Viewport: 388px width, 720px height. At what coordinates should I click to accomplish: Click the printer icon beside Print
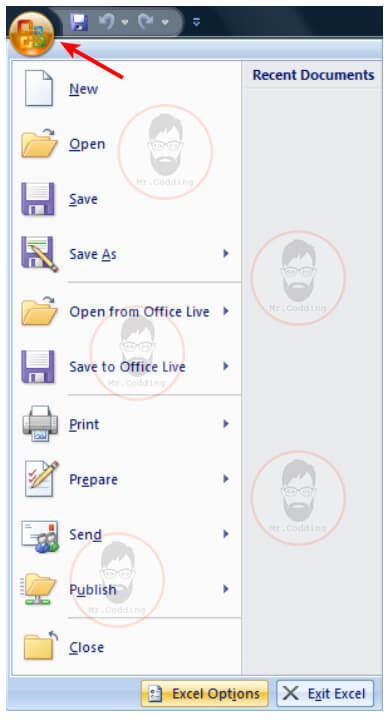tap(40, 423)
